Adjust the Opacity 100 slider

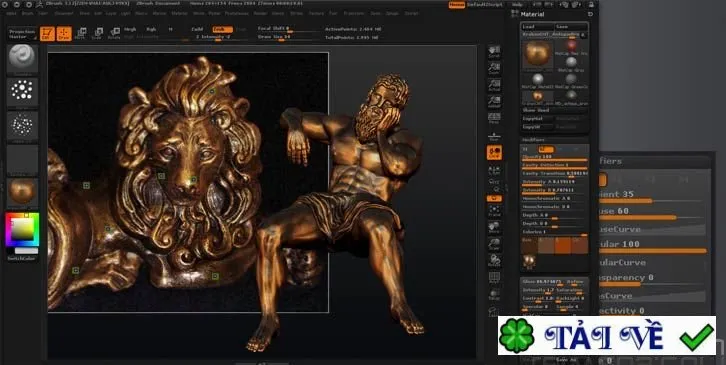555,157
